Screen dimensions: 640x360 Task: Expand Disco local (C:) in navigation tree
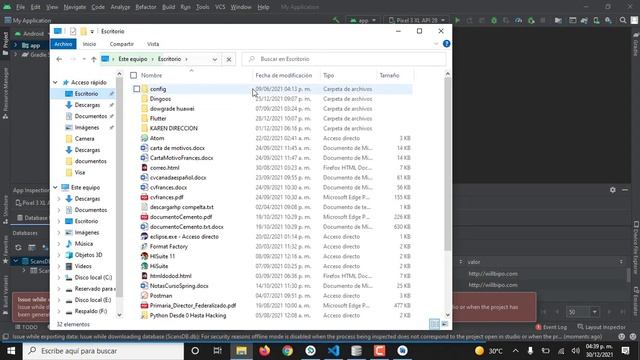(59, 278)
